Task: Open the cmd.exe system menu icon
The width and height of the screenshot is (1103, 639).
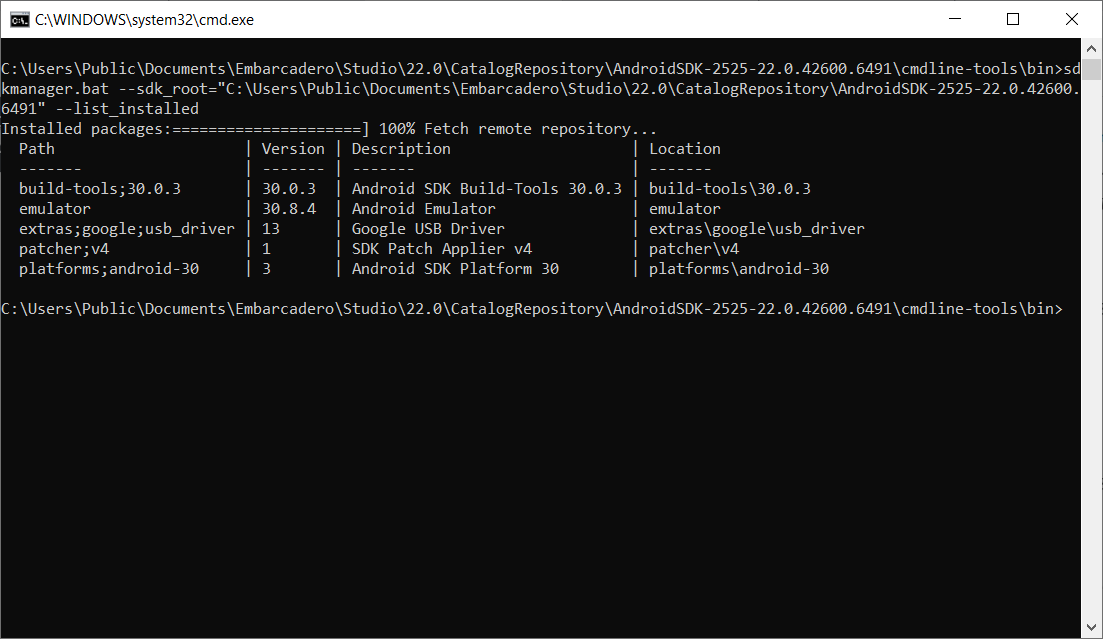Action: point(19,19)
